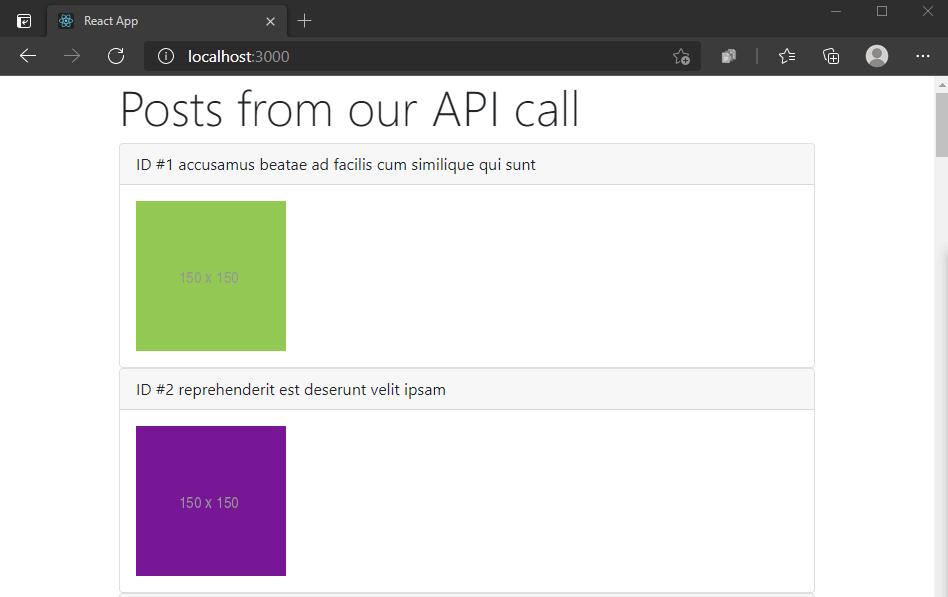Close the browser window
Image resolution: width=948 pixels, height=597 pixels.
coord(927,11)
